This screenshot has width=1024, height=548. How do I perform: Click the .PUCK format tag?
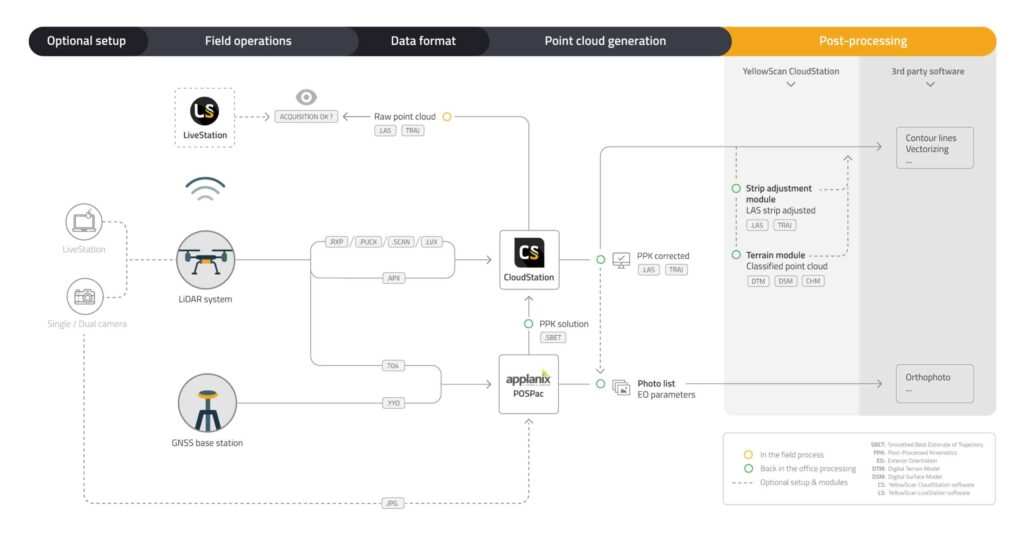(368, 242)
